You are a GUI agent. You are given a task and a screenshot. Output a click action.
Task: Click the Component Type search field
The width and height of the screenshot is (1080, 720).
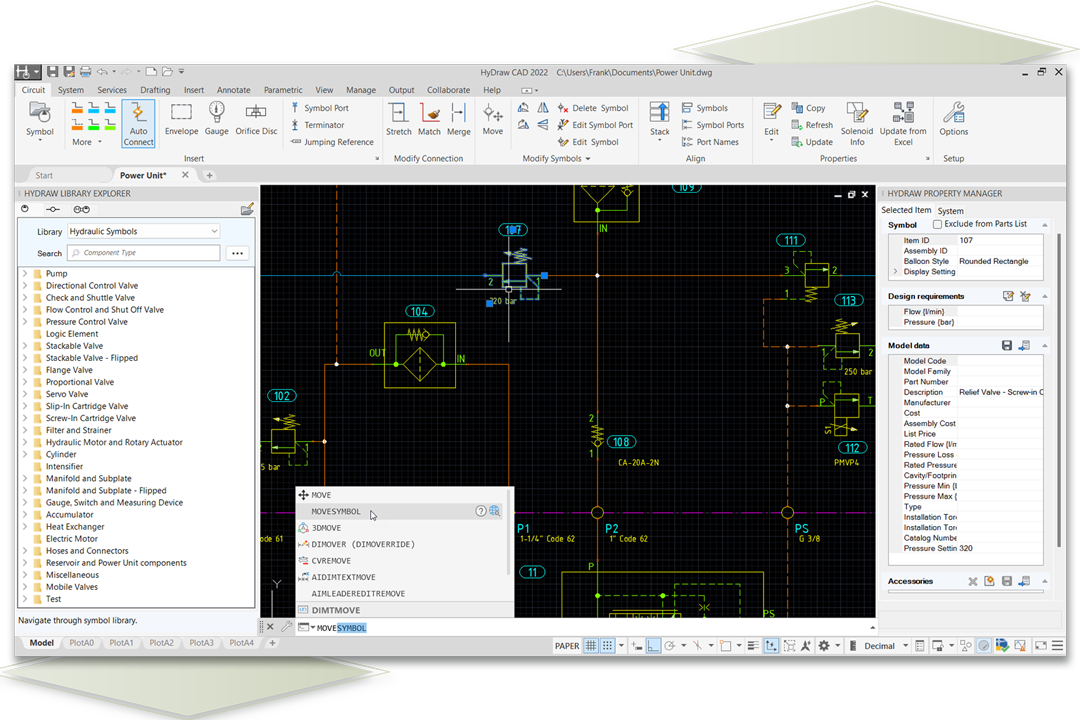tap(144, 253)
